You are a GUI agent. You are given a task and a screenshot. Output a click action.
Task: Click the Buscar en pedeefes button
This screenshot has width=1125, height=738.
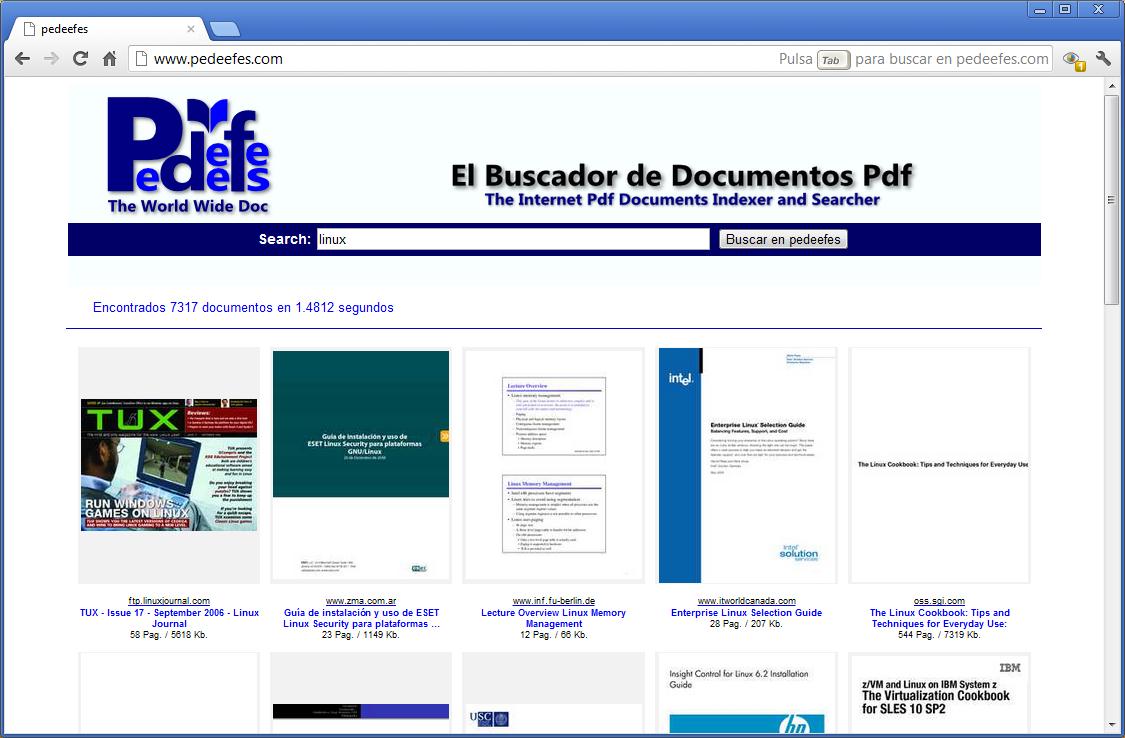[x=783, y=240]
